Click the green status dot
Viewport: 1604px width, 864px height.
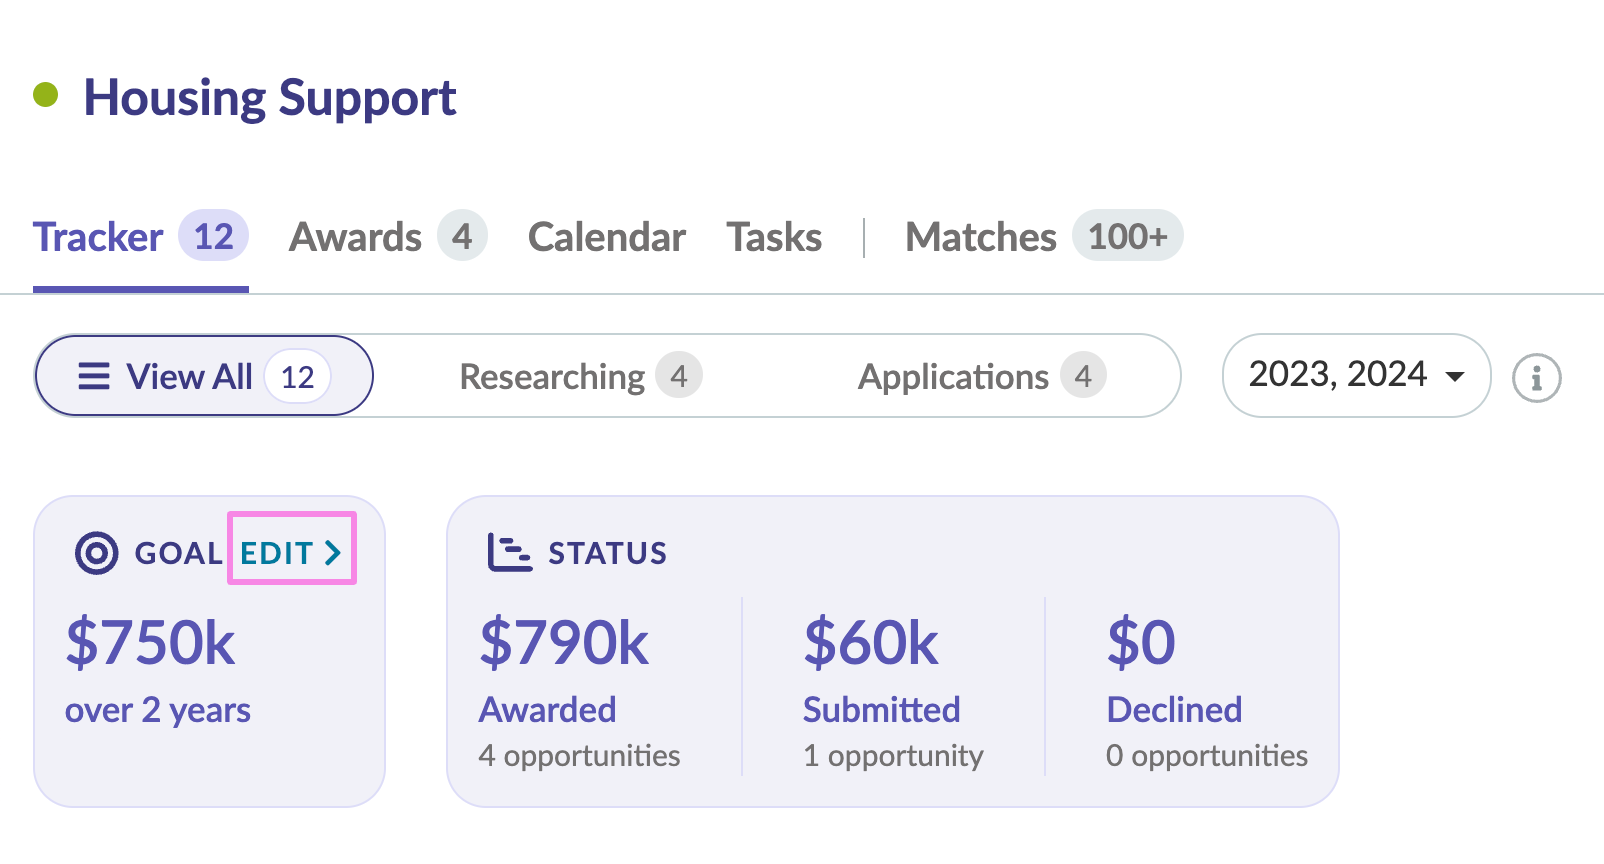[46, 95]
